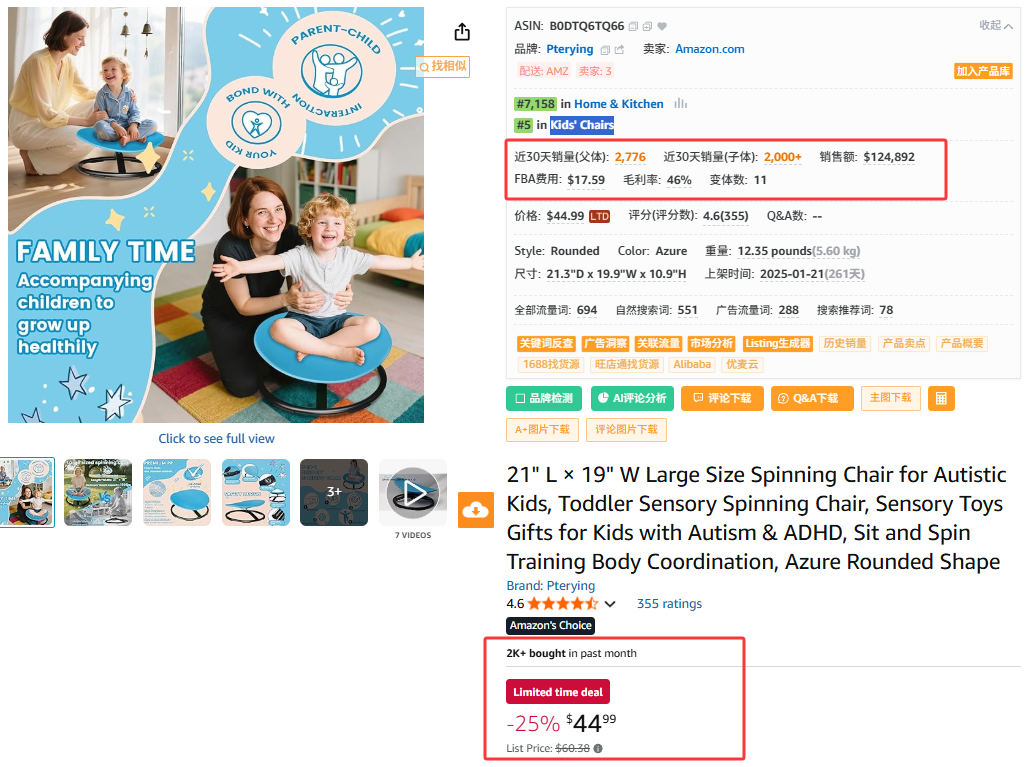Expand the star rating breakdown chevron
This screenshot has height=767, width=1036.
point(610,604)
